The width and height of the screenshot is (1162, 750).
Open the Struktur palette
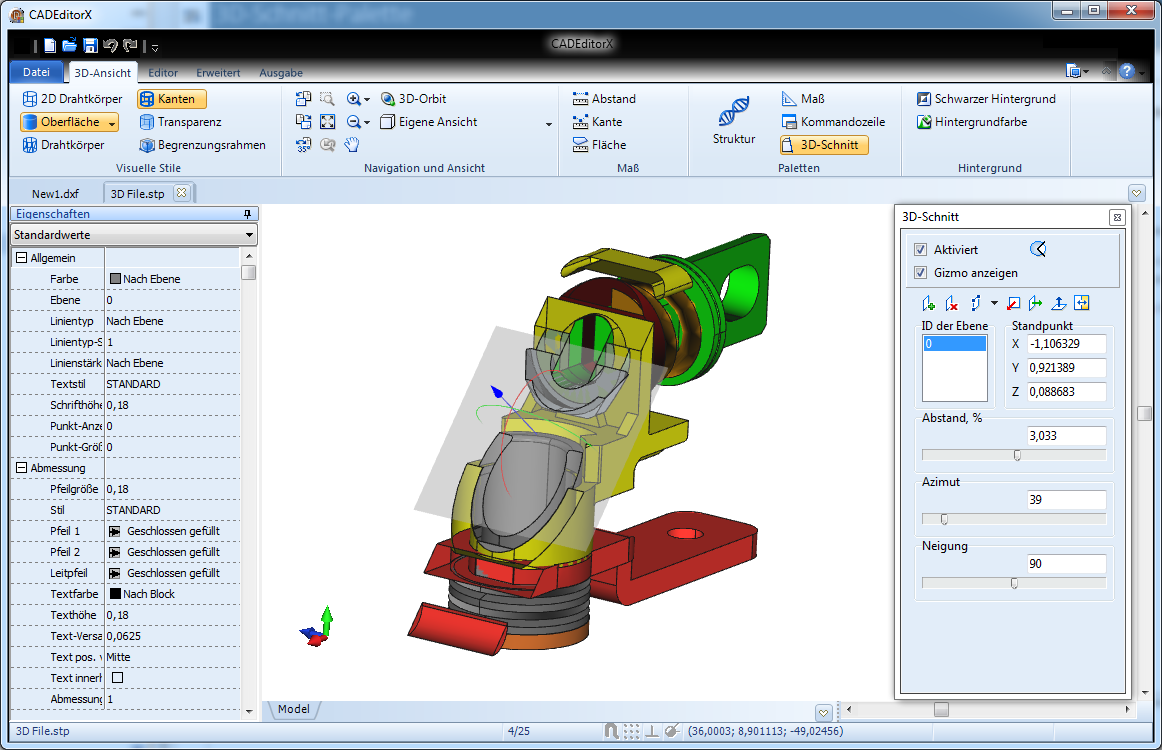(x=734, y=121)
